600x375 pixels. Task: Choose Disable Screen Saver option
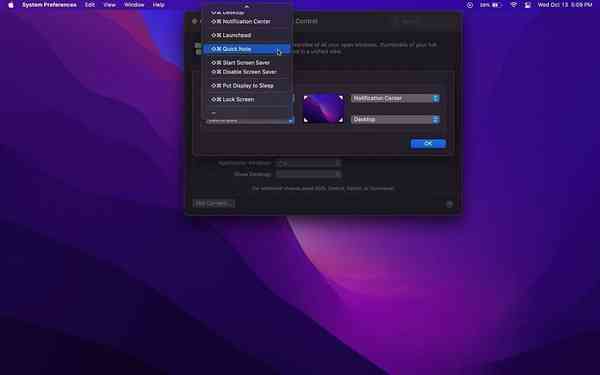point(247,72)
